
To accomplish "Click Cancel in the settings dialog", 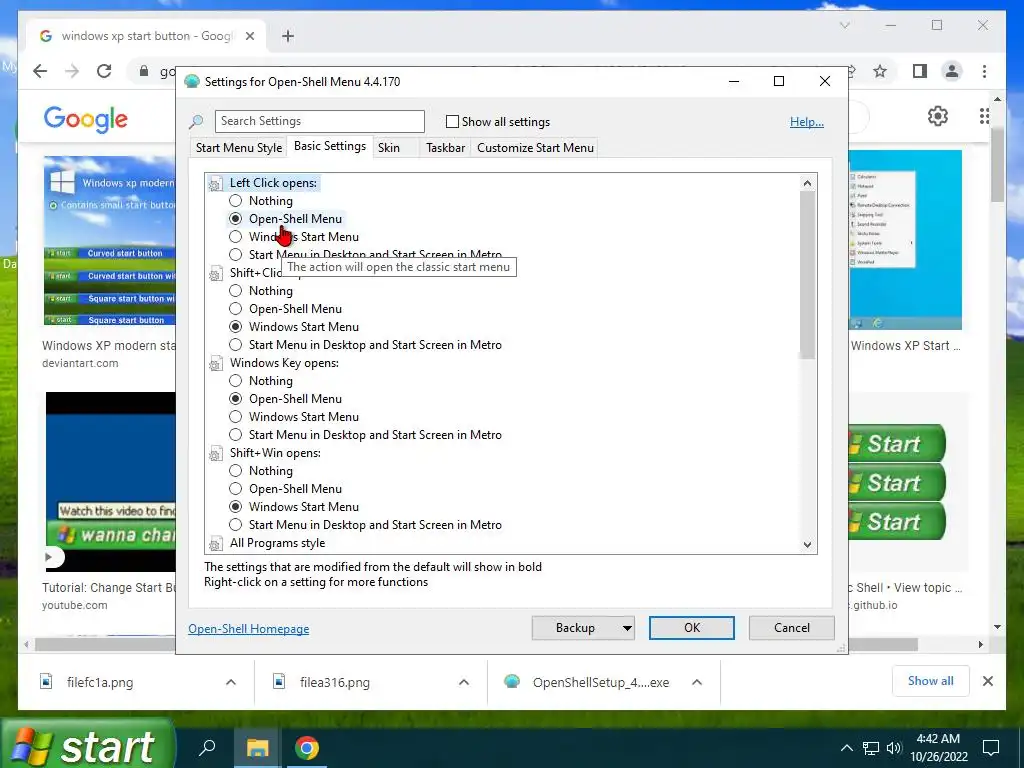I will pyautogui.click(x=792, y=628).
